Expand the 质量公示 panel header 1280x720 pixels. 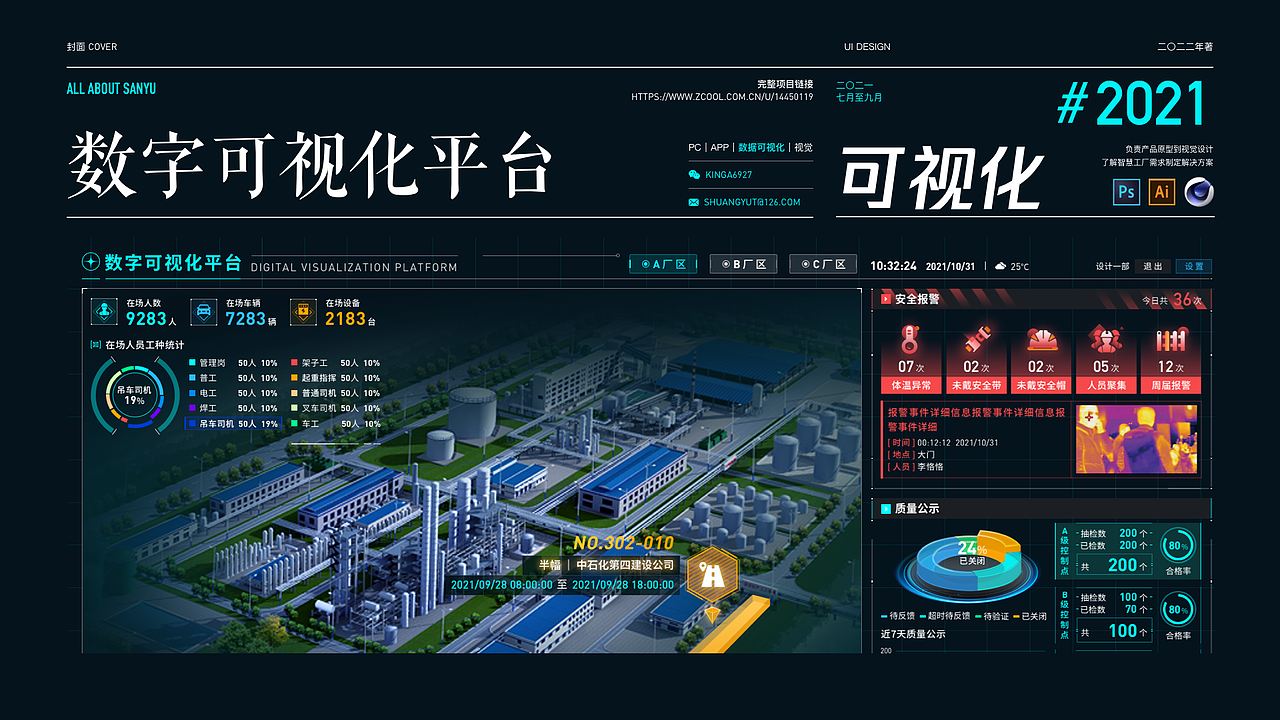912,509
